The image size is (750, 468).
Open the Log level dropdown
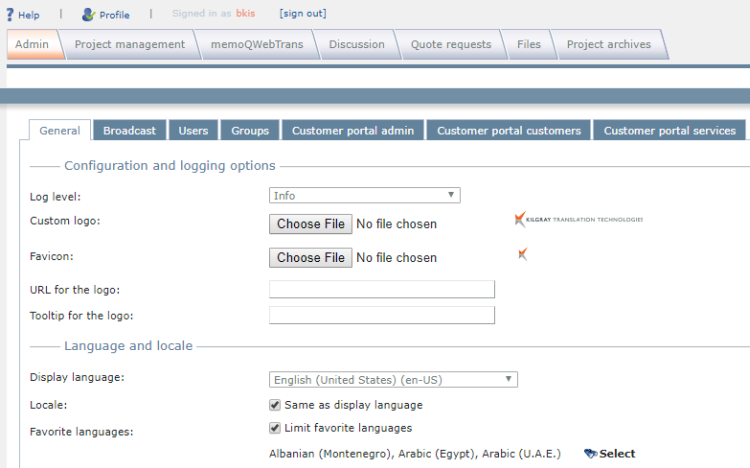click(x=364, y=196)
